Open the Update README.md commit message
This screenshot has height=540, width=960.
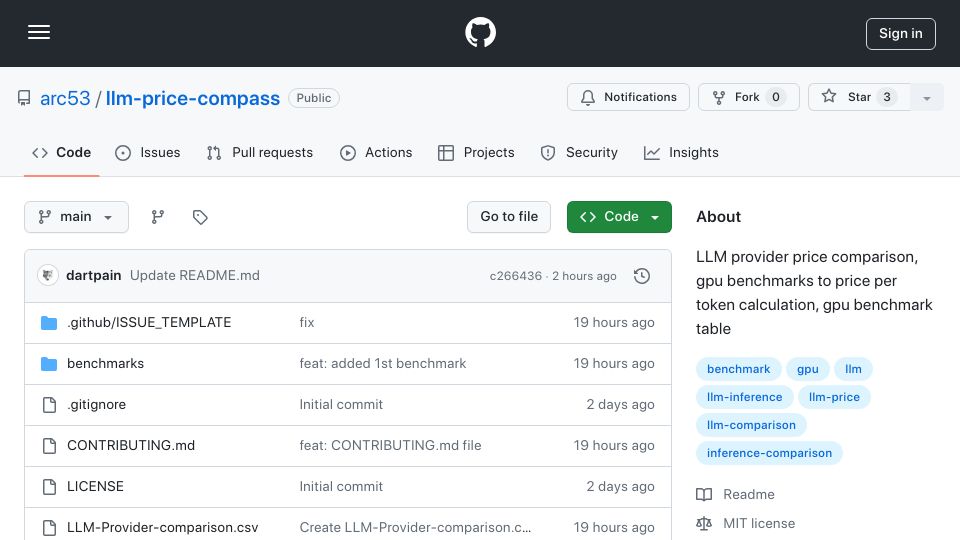(195, 276)
